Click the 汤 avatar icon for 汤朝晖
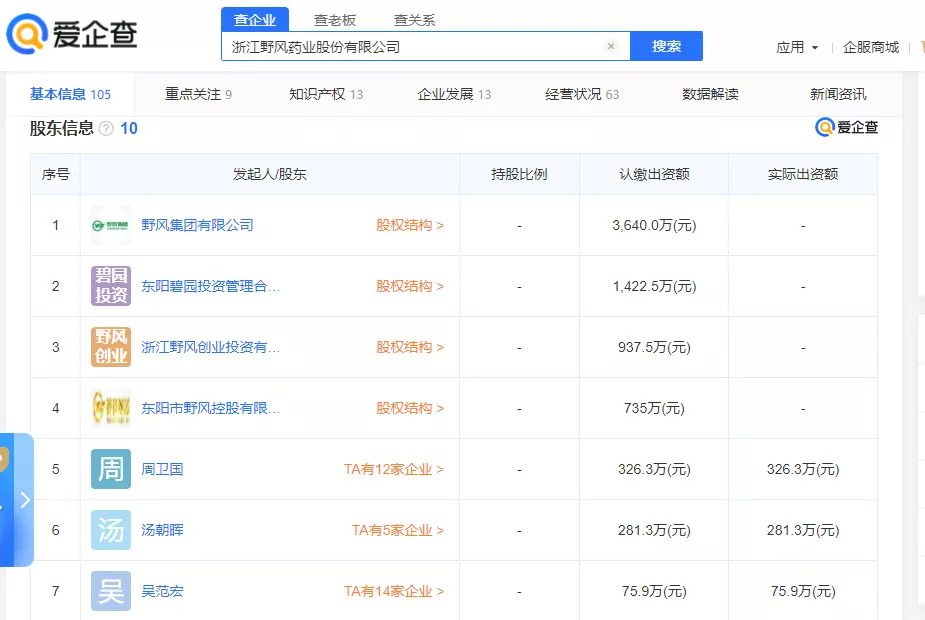The image size is (925, 620). (x=110, y=530)
